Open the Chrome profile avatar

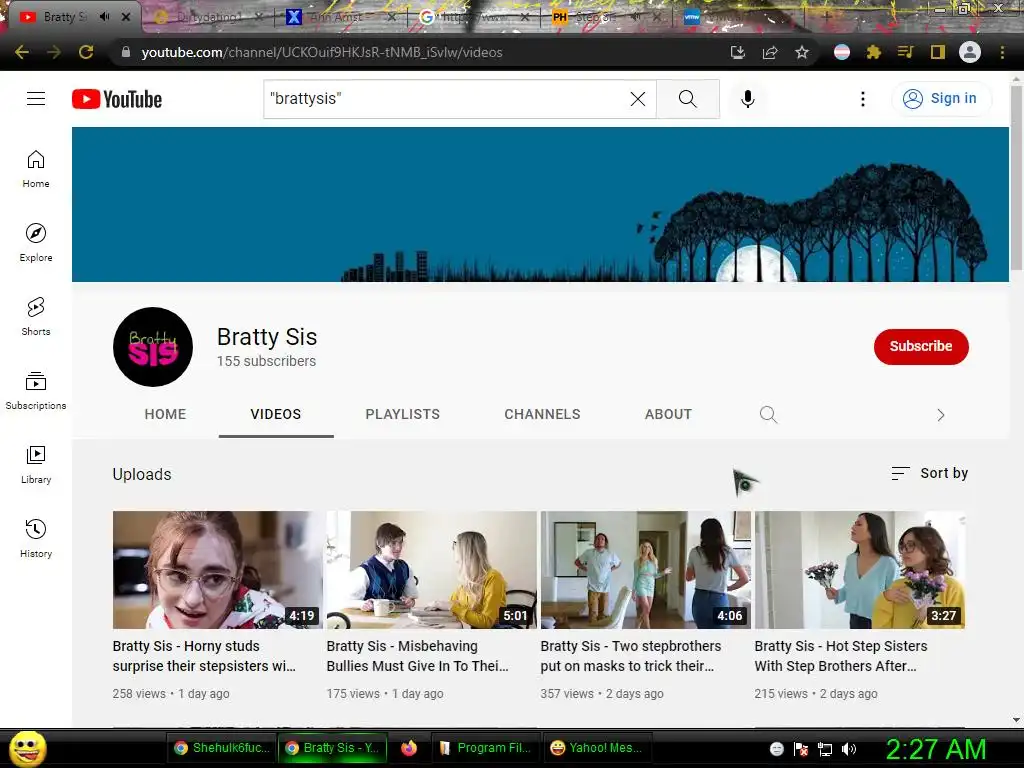tap(970, 52)
